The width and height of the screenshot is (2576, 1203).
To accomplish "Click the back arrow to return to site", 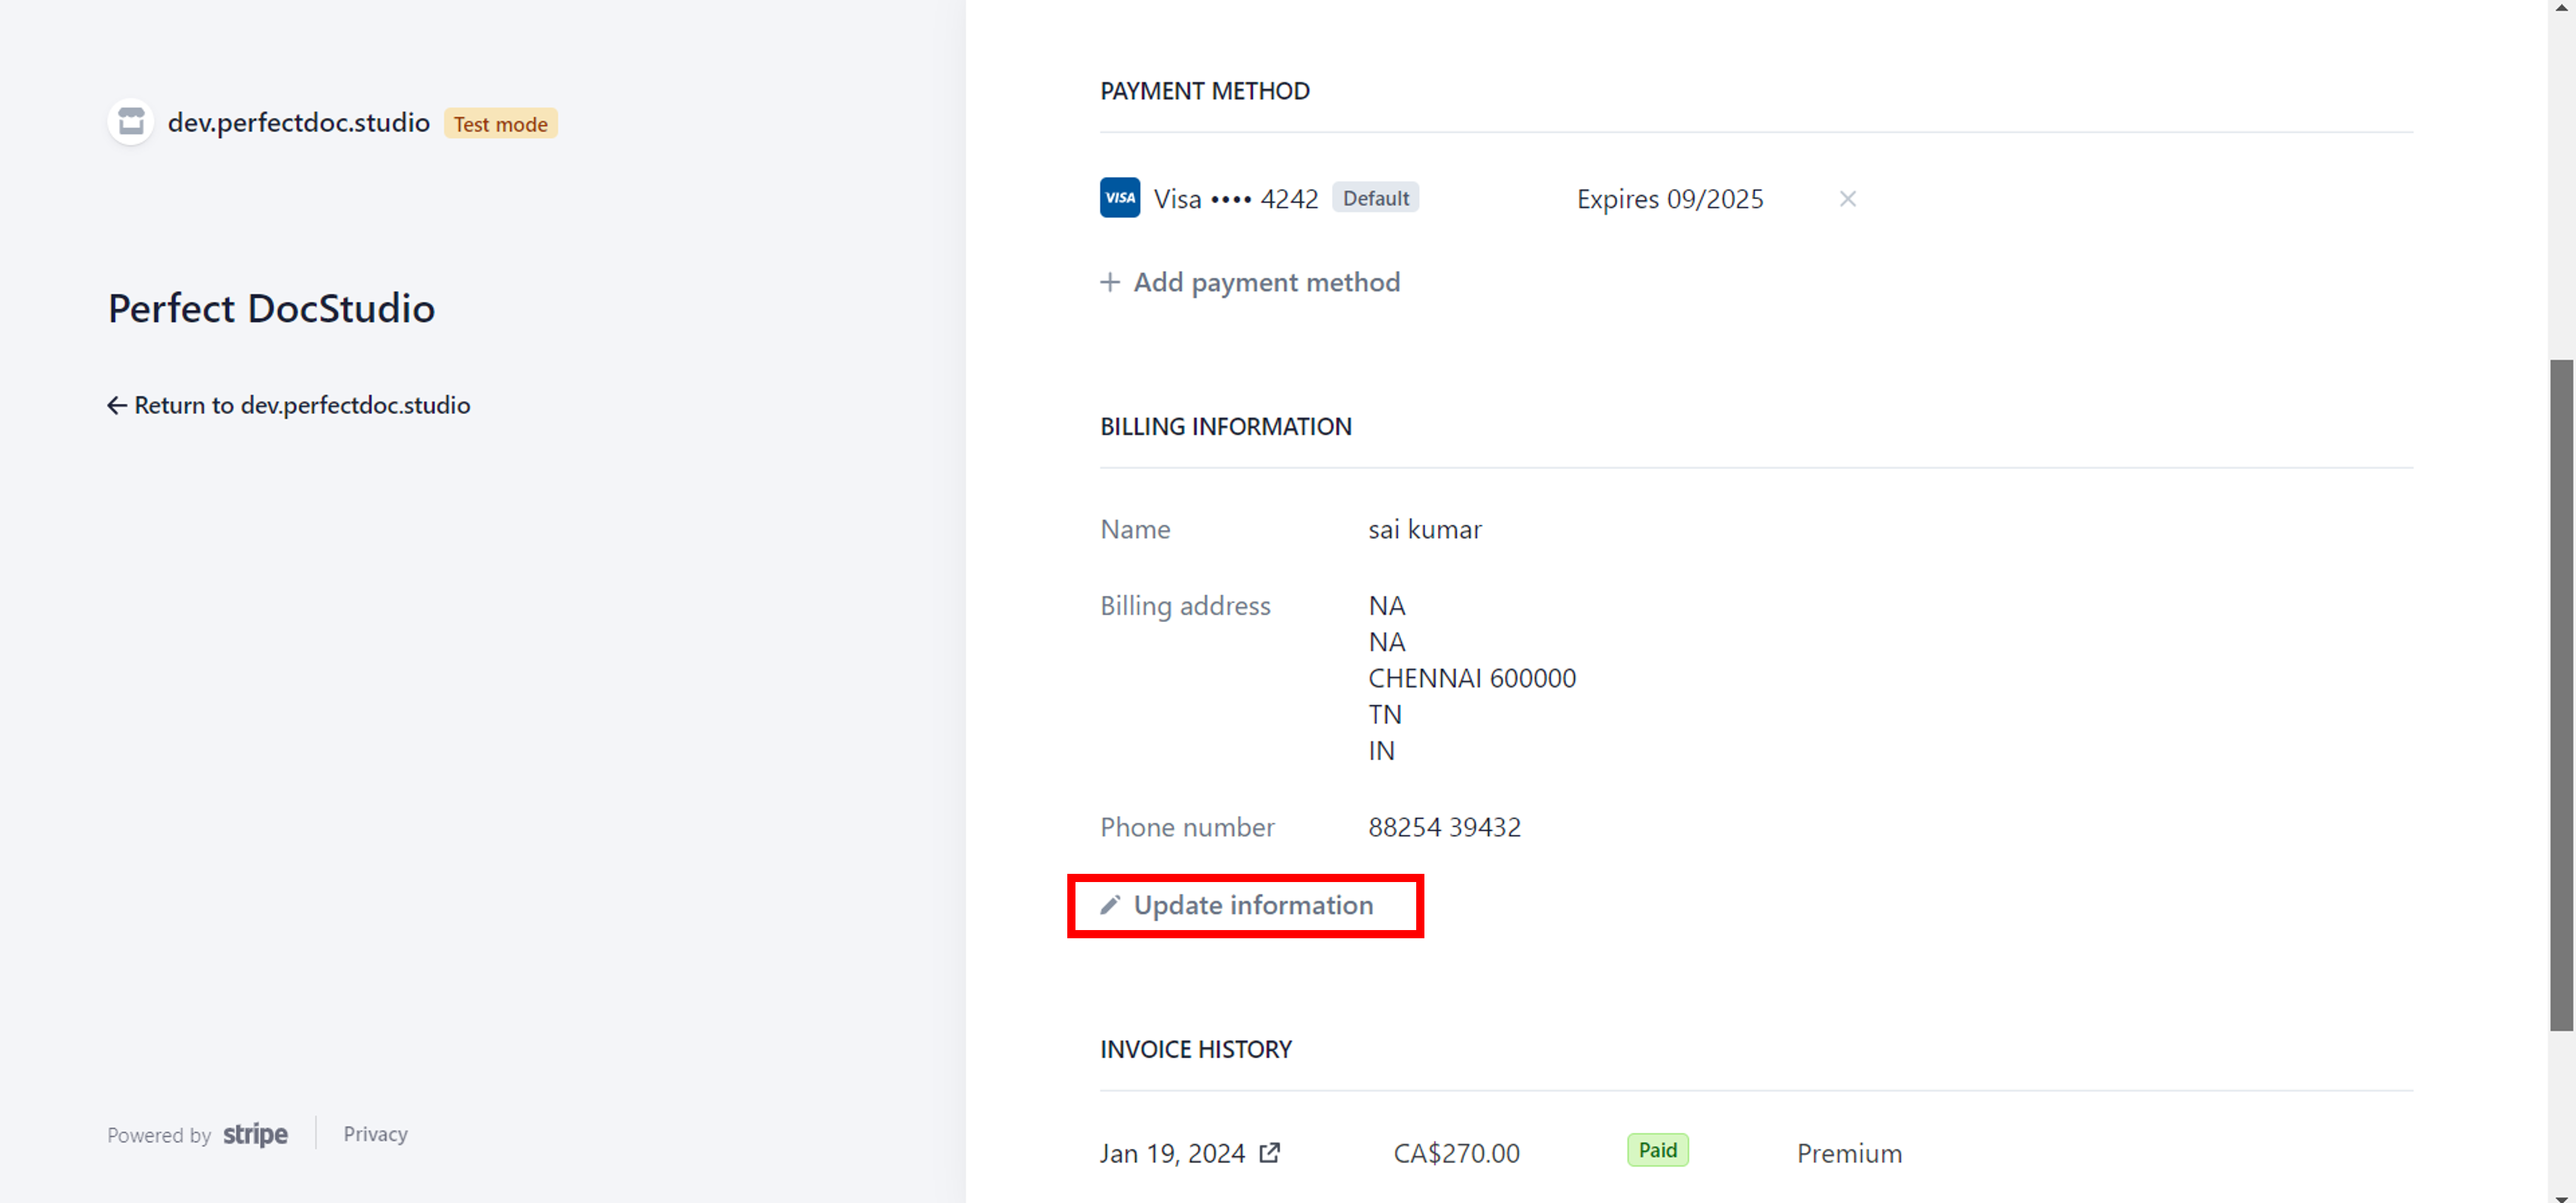I will (x=117, y=405).
